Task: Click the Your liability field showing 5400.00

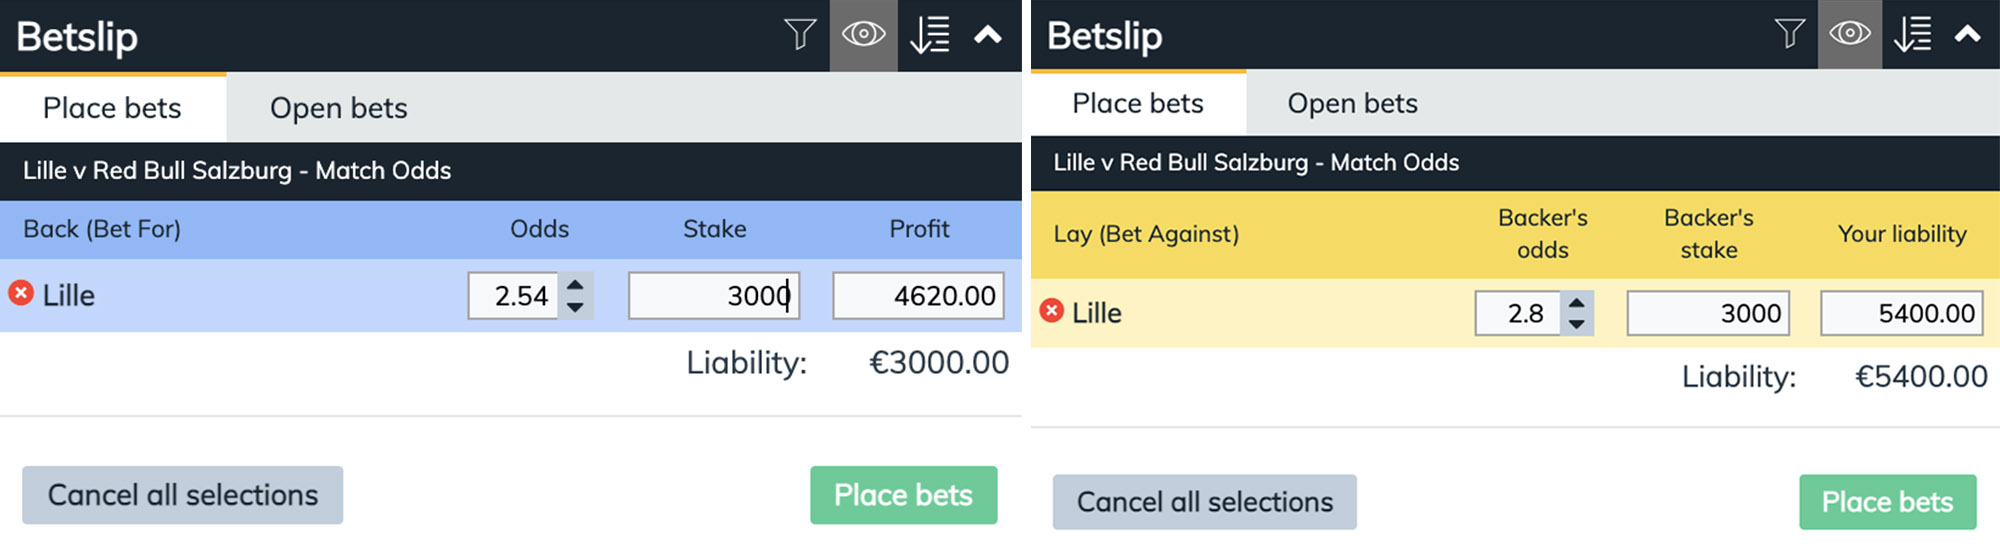Action: tap(1901, 314)
